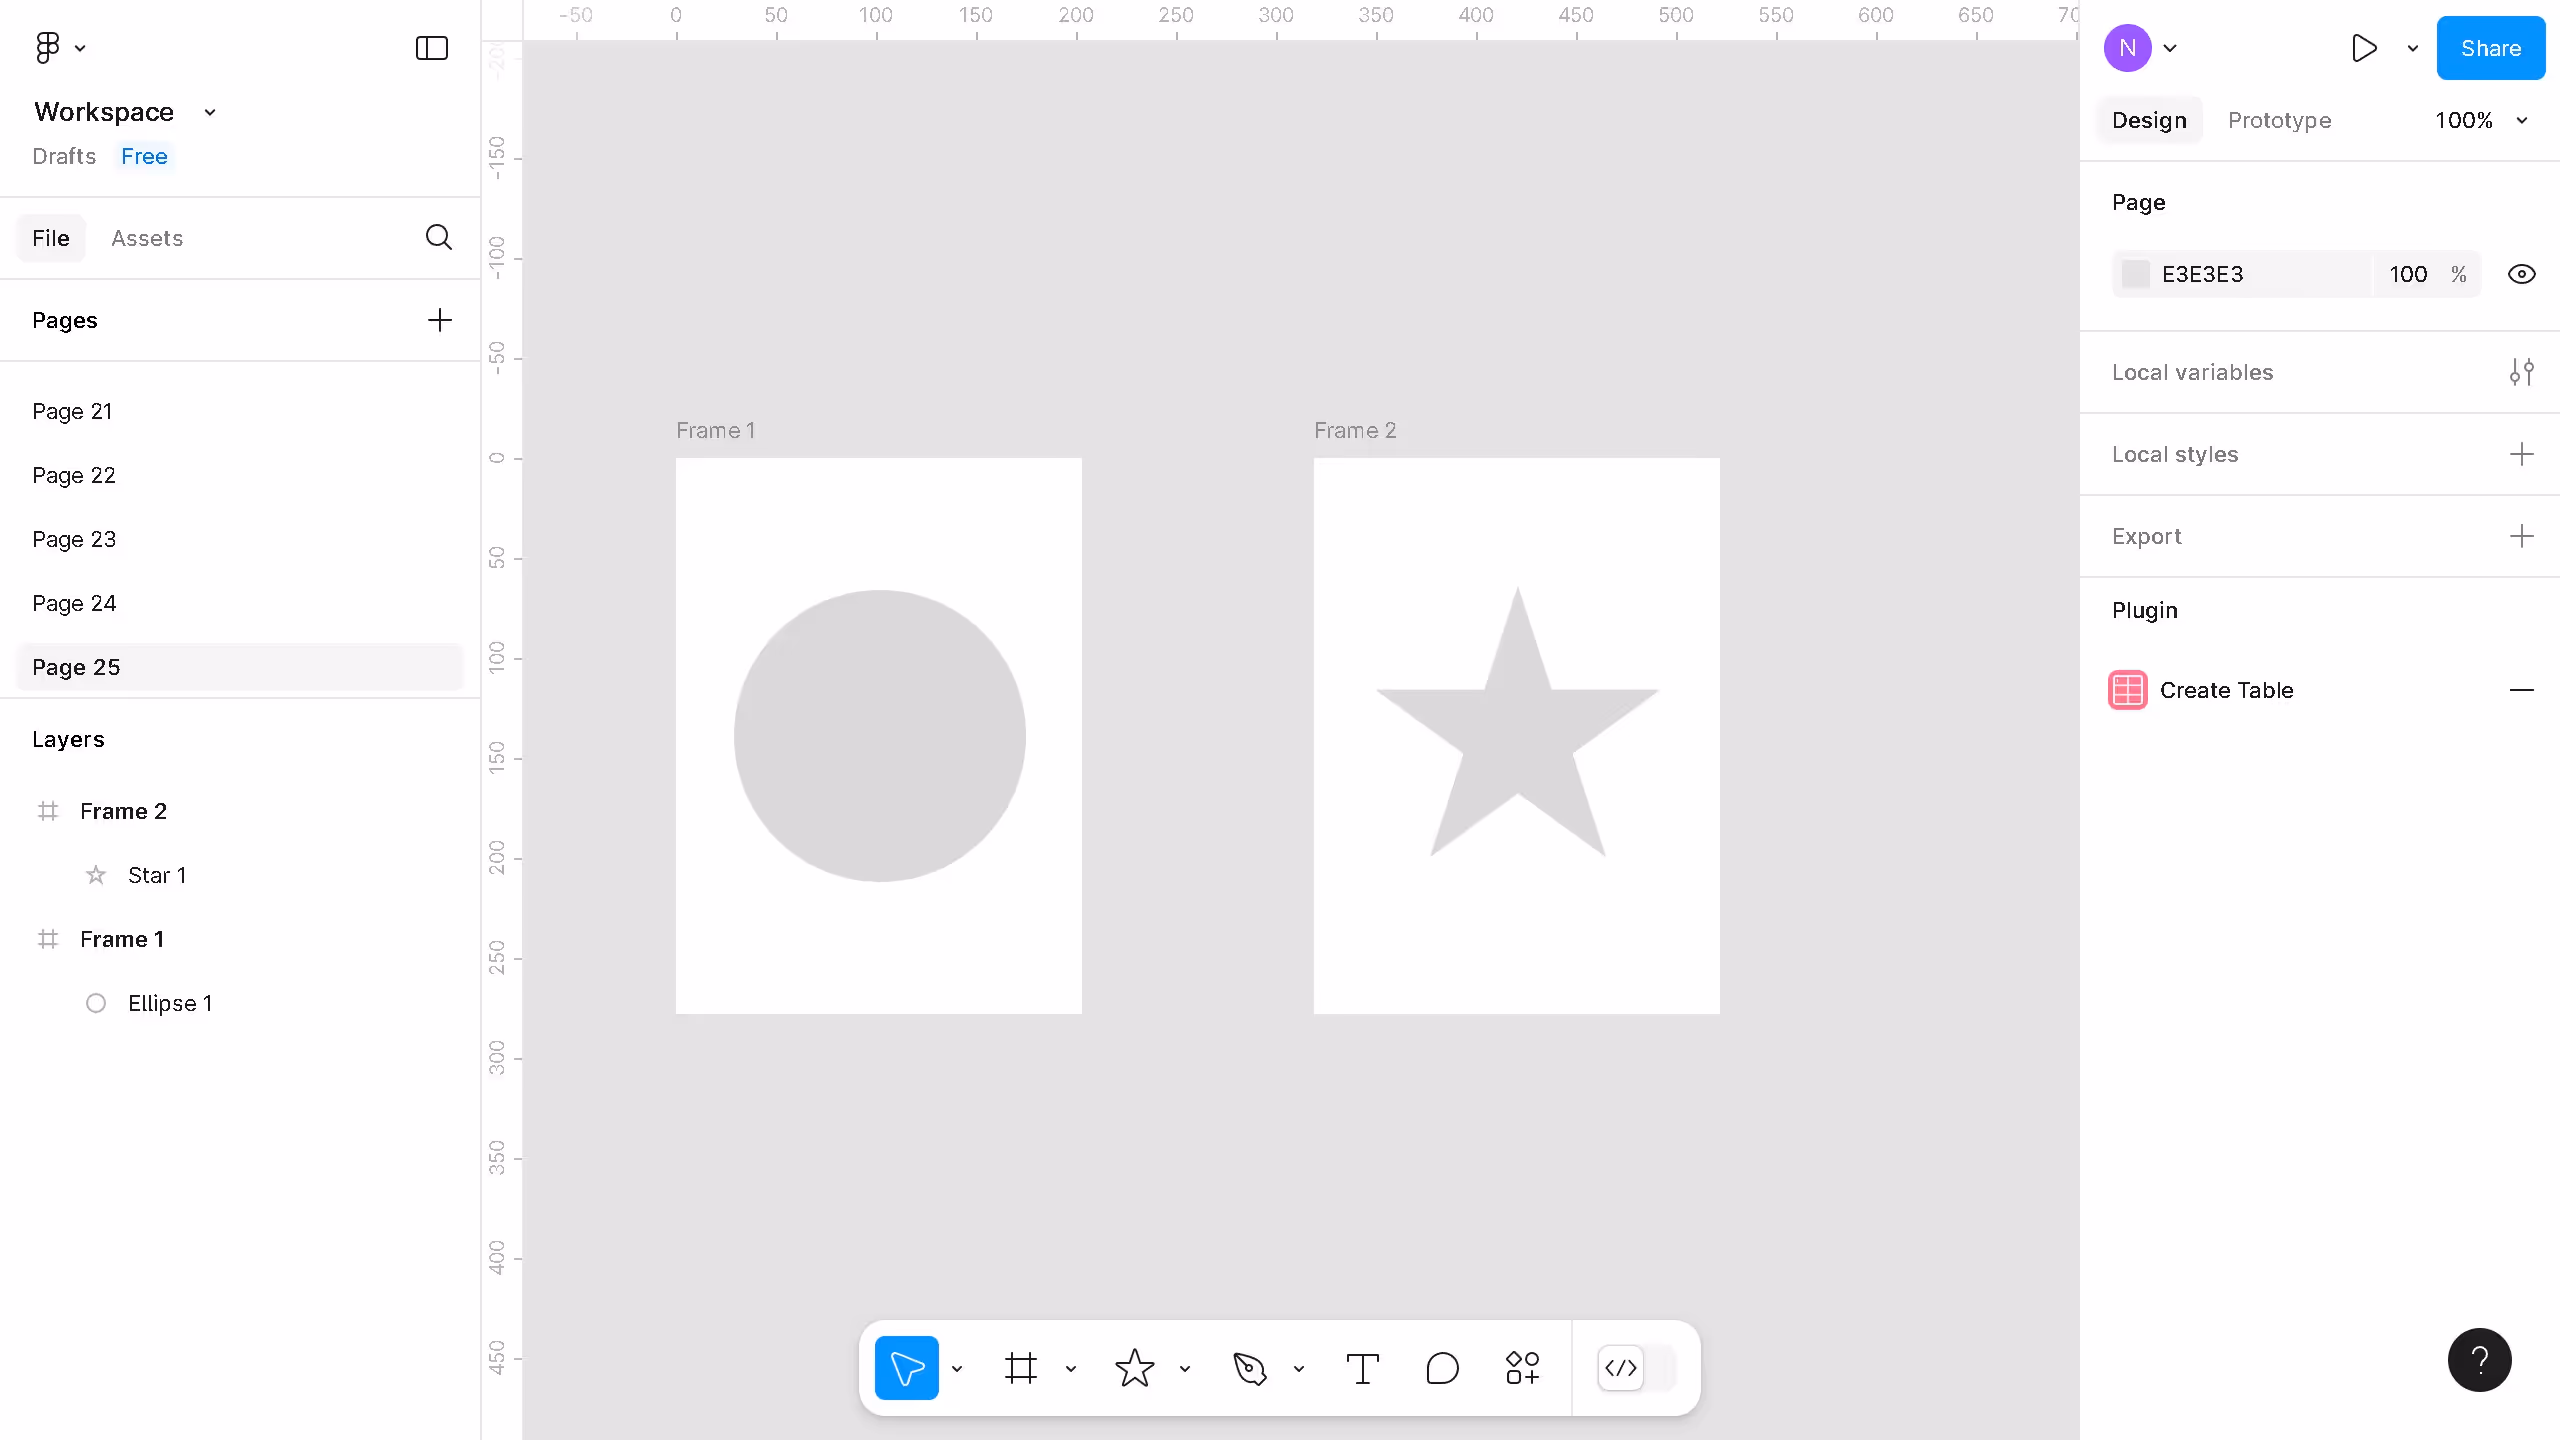Select the Frame tool in the toolbar
The height and width of the screenshot is (1440, 2560).
click(1020, 1368)
